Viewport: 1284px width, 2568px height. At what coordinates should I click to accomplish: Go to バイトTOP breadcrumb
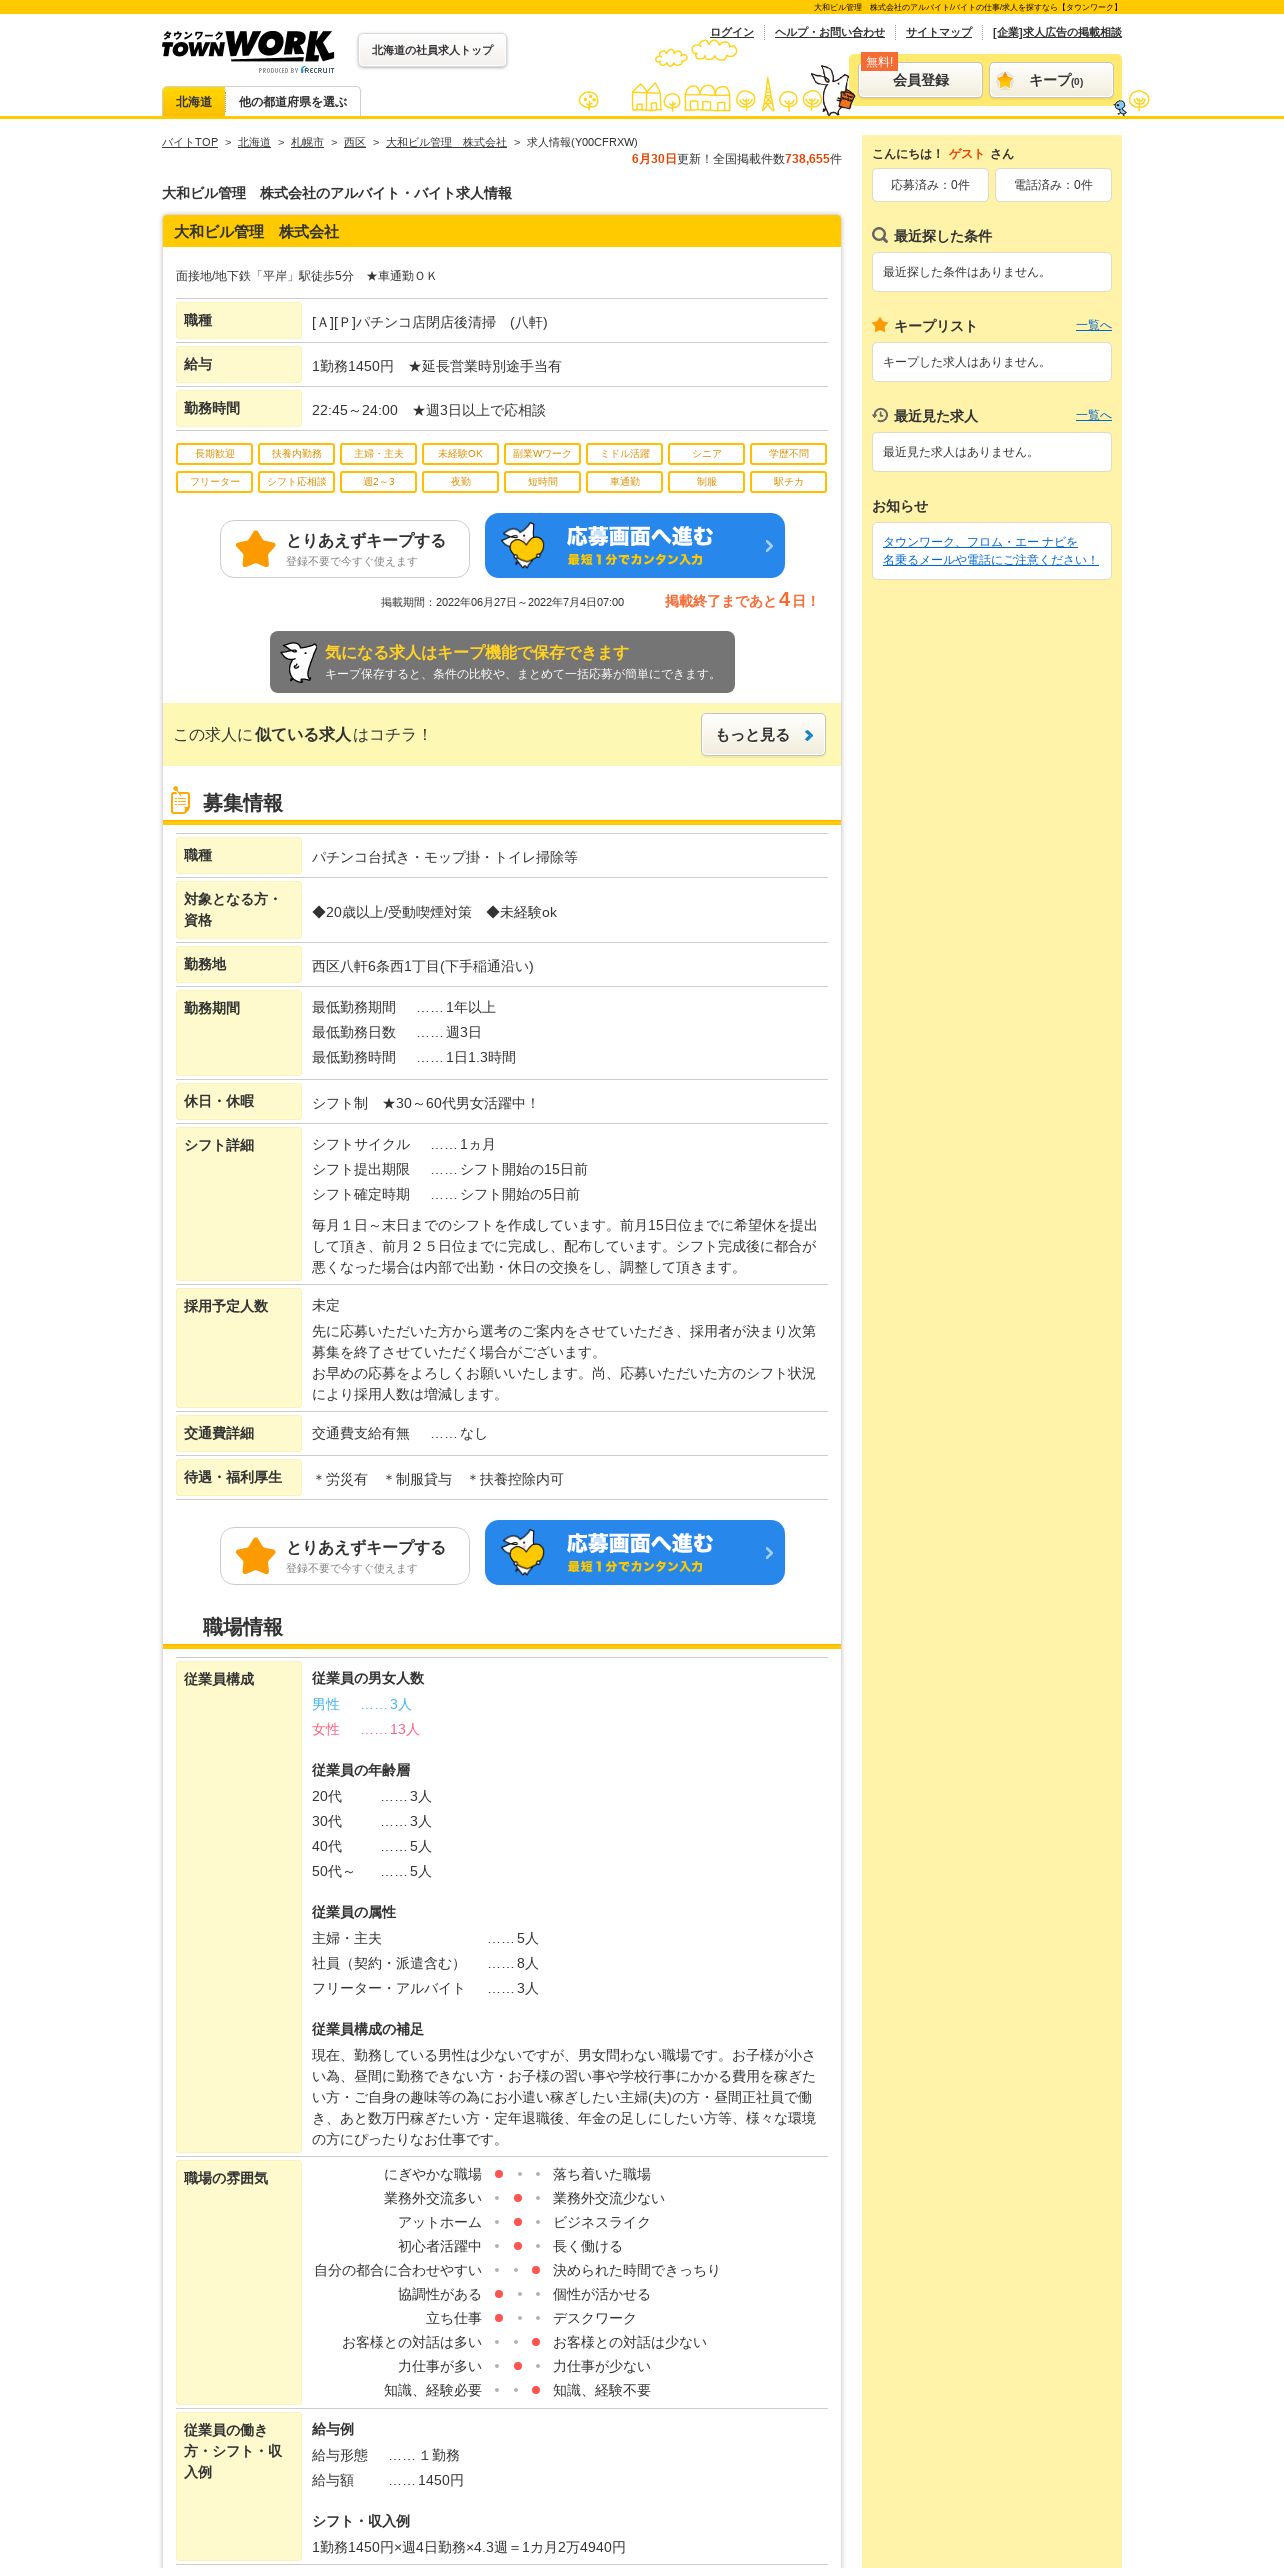coord(190,142)
